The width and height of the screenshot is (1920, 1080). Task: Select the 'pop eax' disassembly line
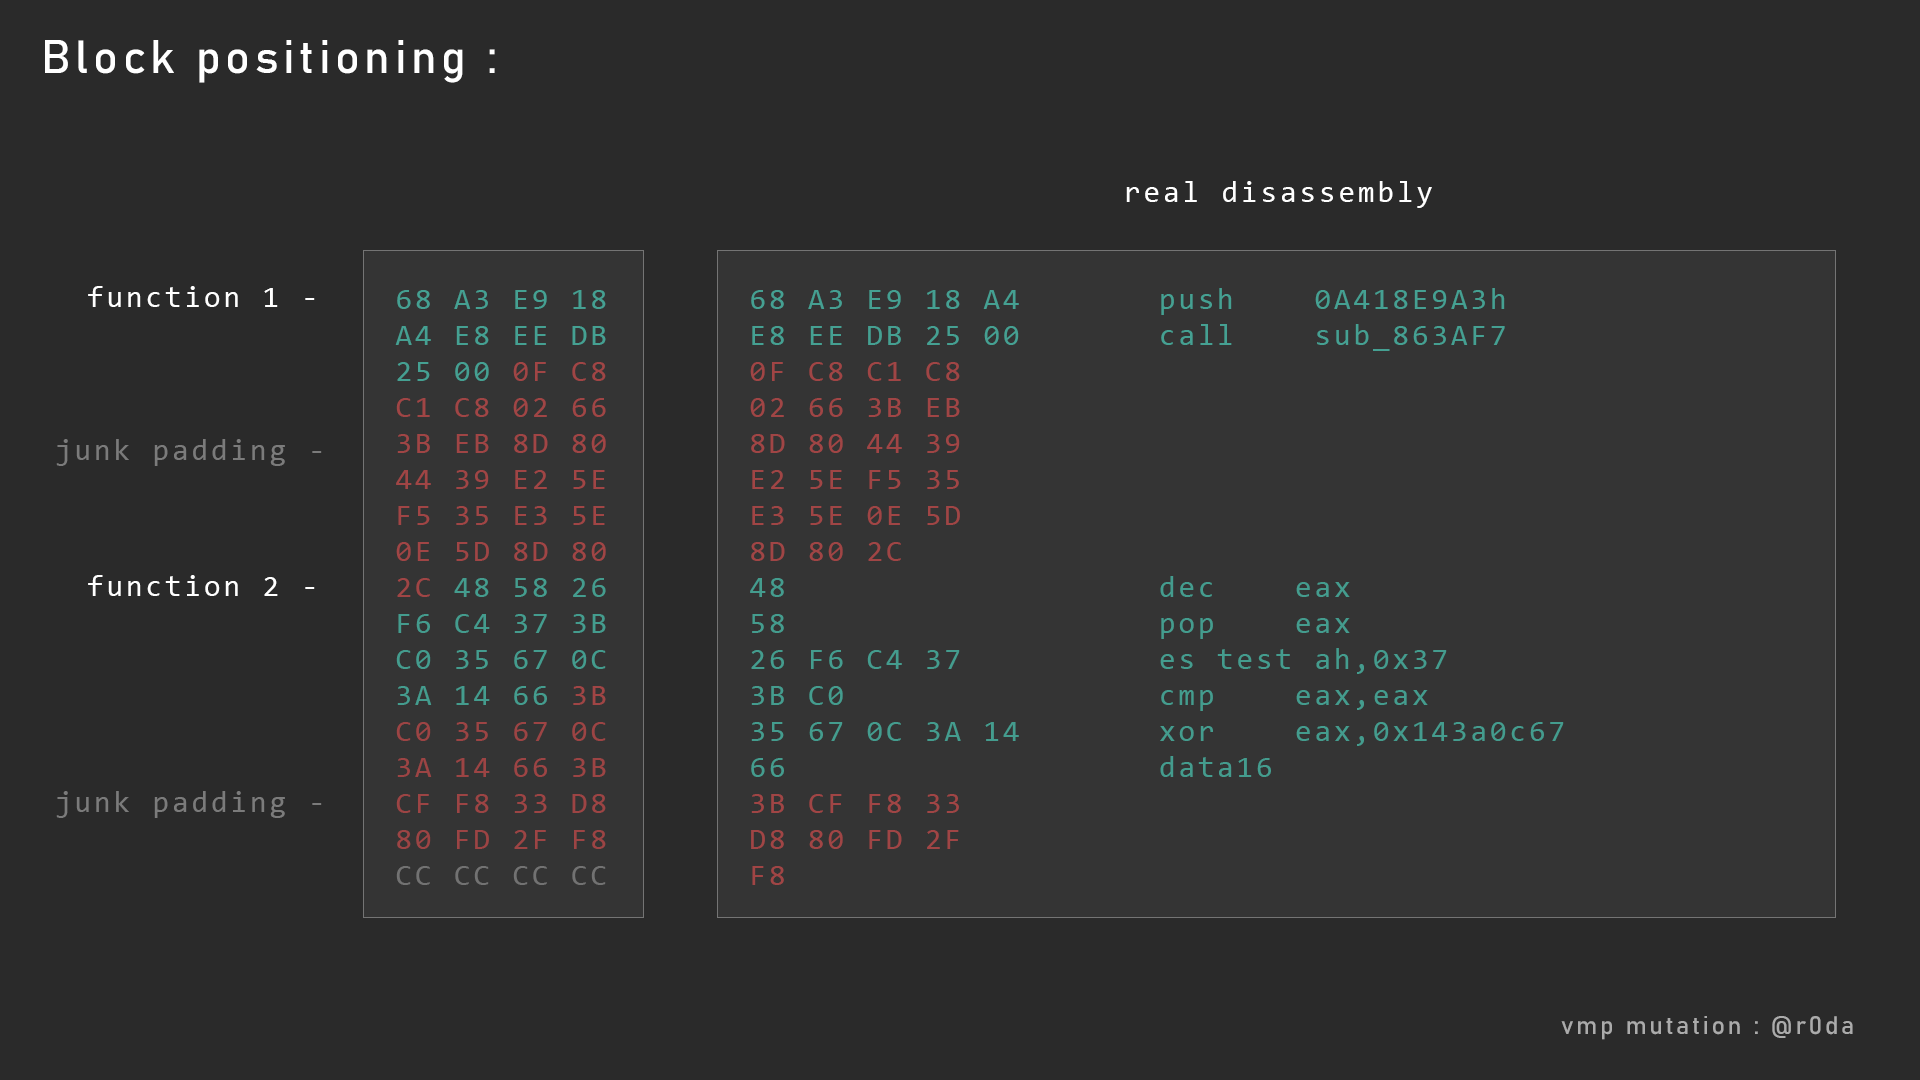click(x=1255, y=625)
